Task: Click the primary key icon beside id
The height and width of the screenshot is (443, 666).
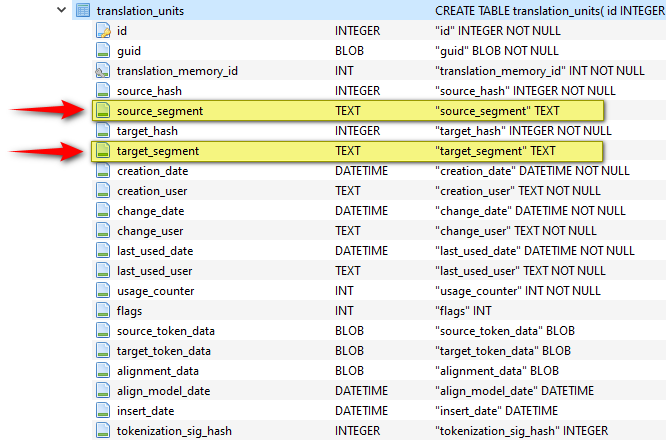Action: click(x=102, y=31)
